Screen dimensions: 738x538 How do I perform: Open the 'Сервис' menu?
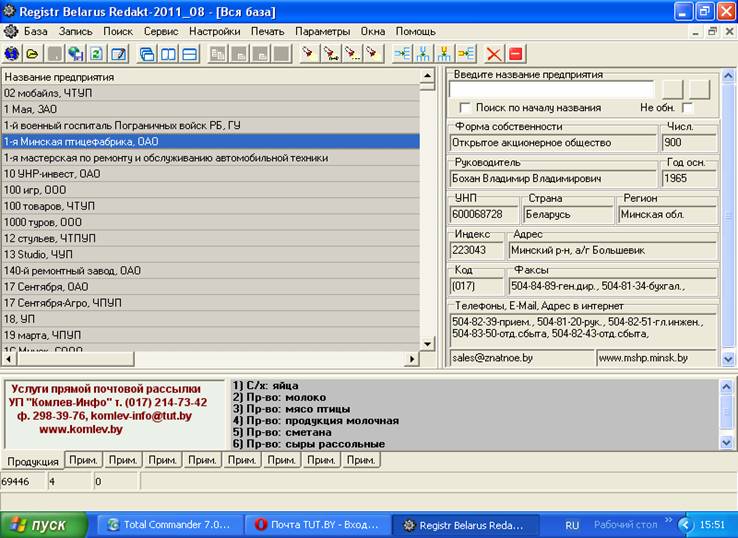click(161, 31)
